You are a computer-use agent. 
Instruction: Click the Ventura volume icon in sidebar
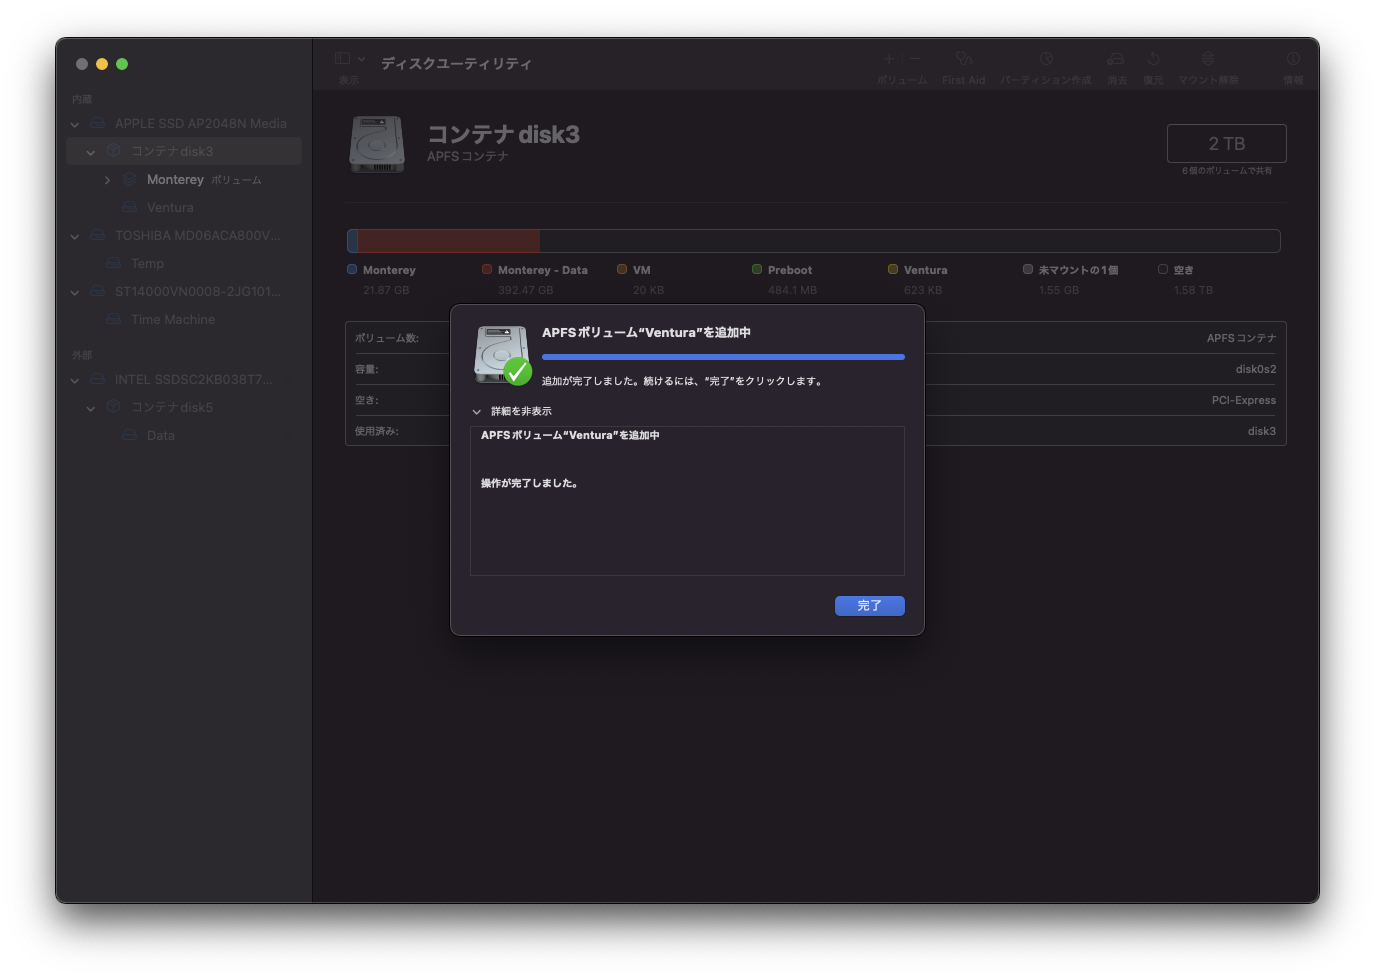coord(130,207)
